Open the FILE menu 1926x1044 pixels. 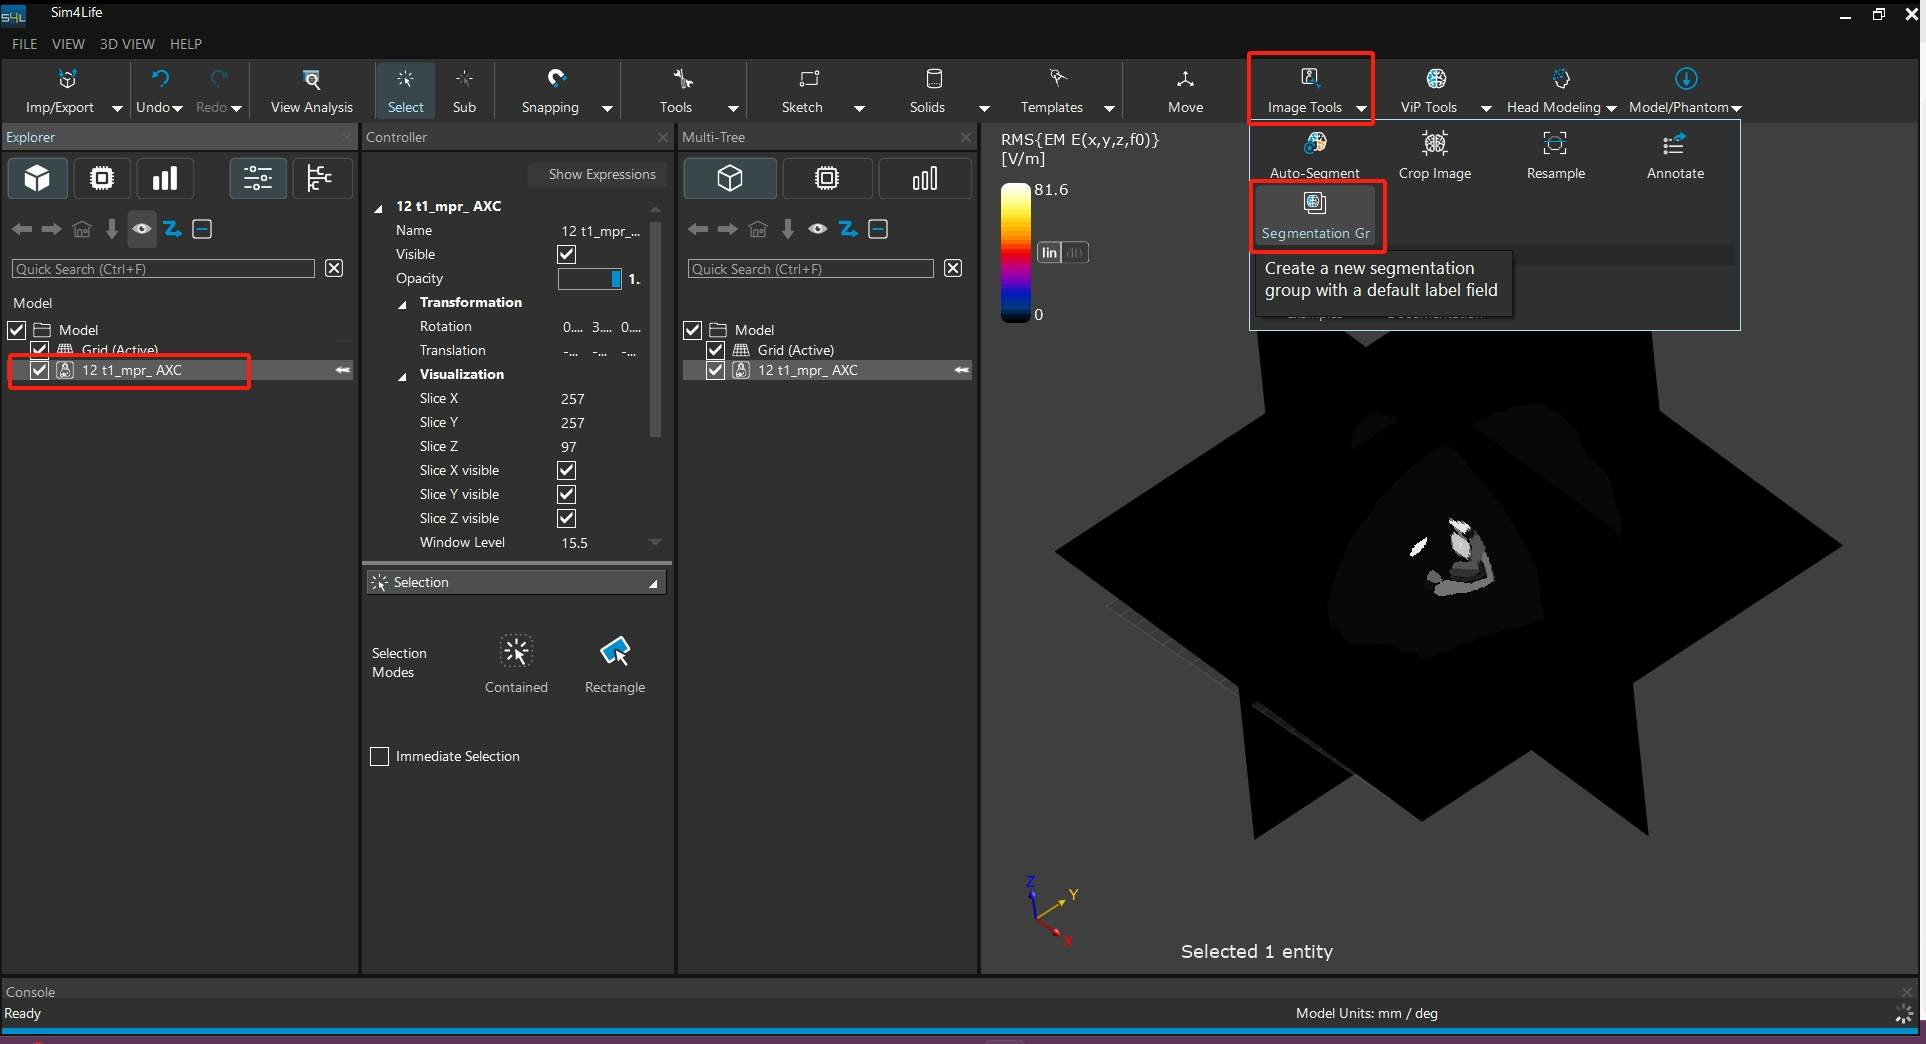click(x=24, y=44)
